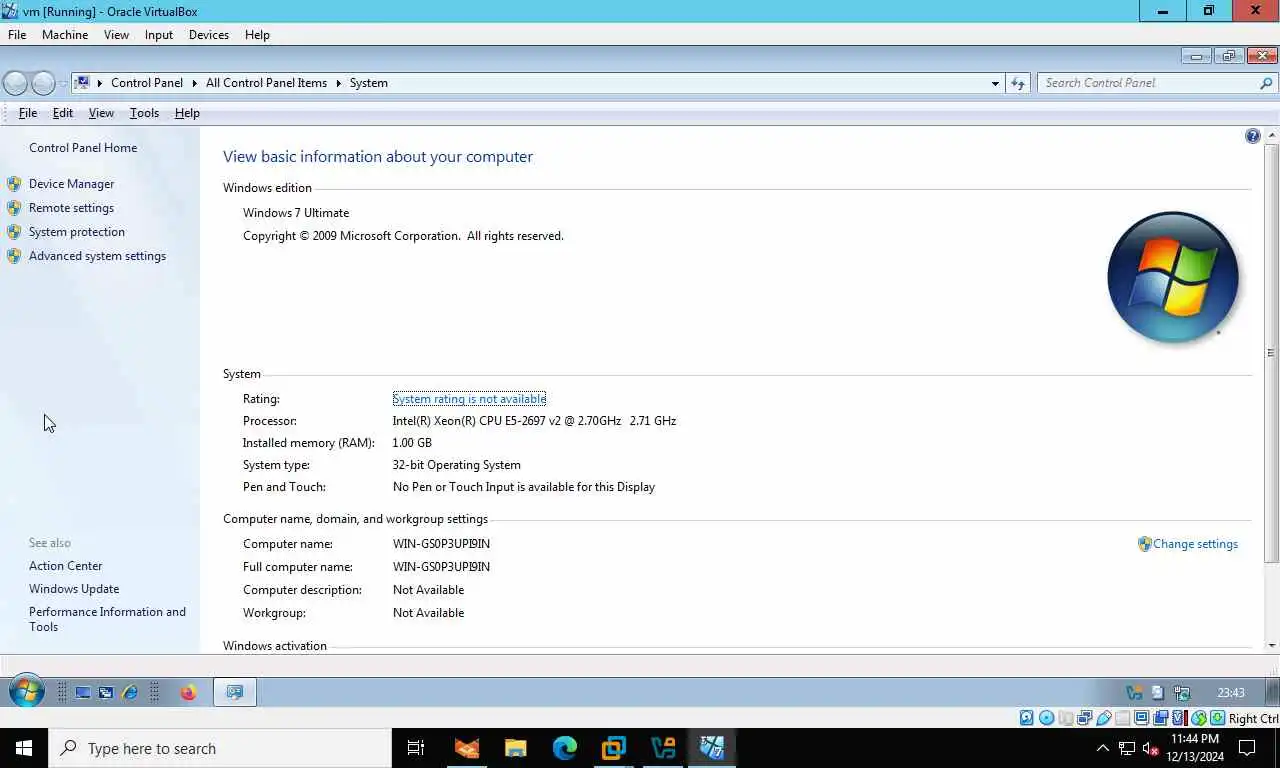The image size is (1280, 768).
Task: Expand the arrow after All Control Panel Items
Action: pyautogui.click(x=338, y=83)
